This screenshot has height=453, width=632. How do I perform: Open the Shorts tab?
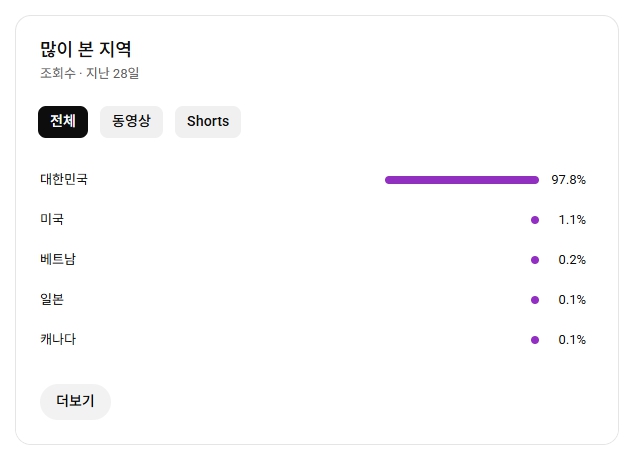click(x=208, y=122)
